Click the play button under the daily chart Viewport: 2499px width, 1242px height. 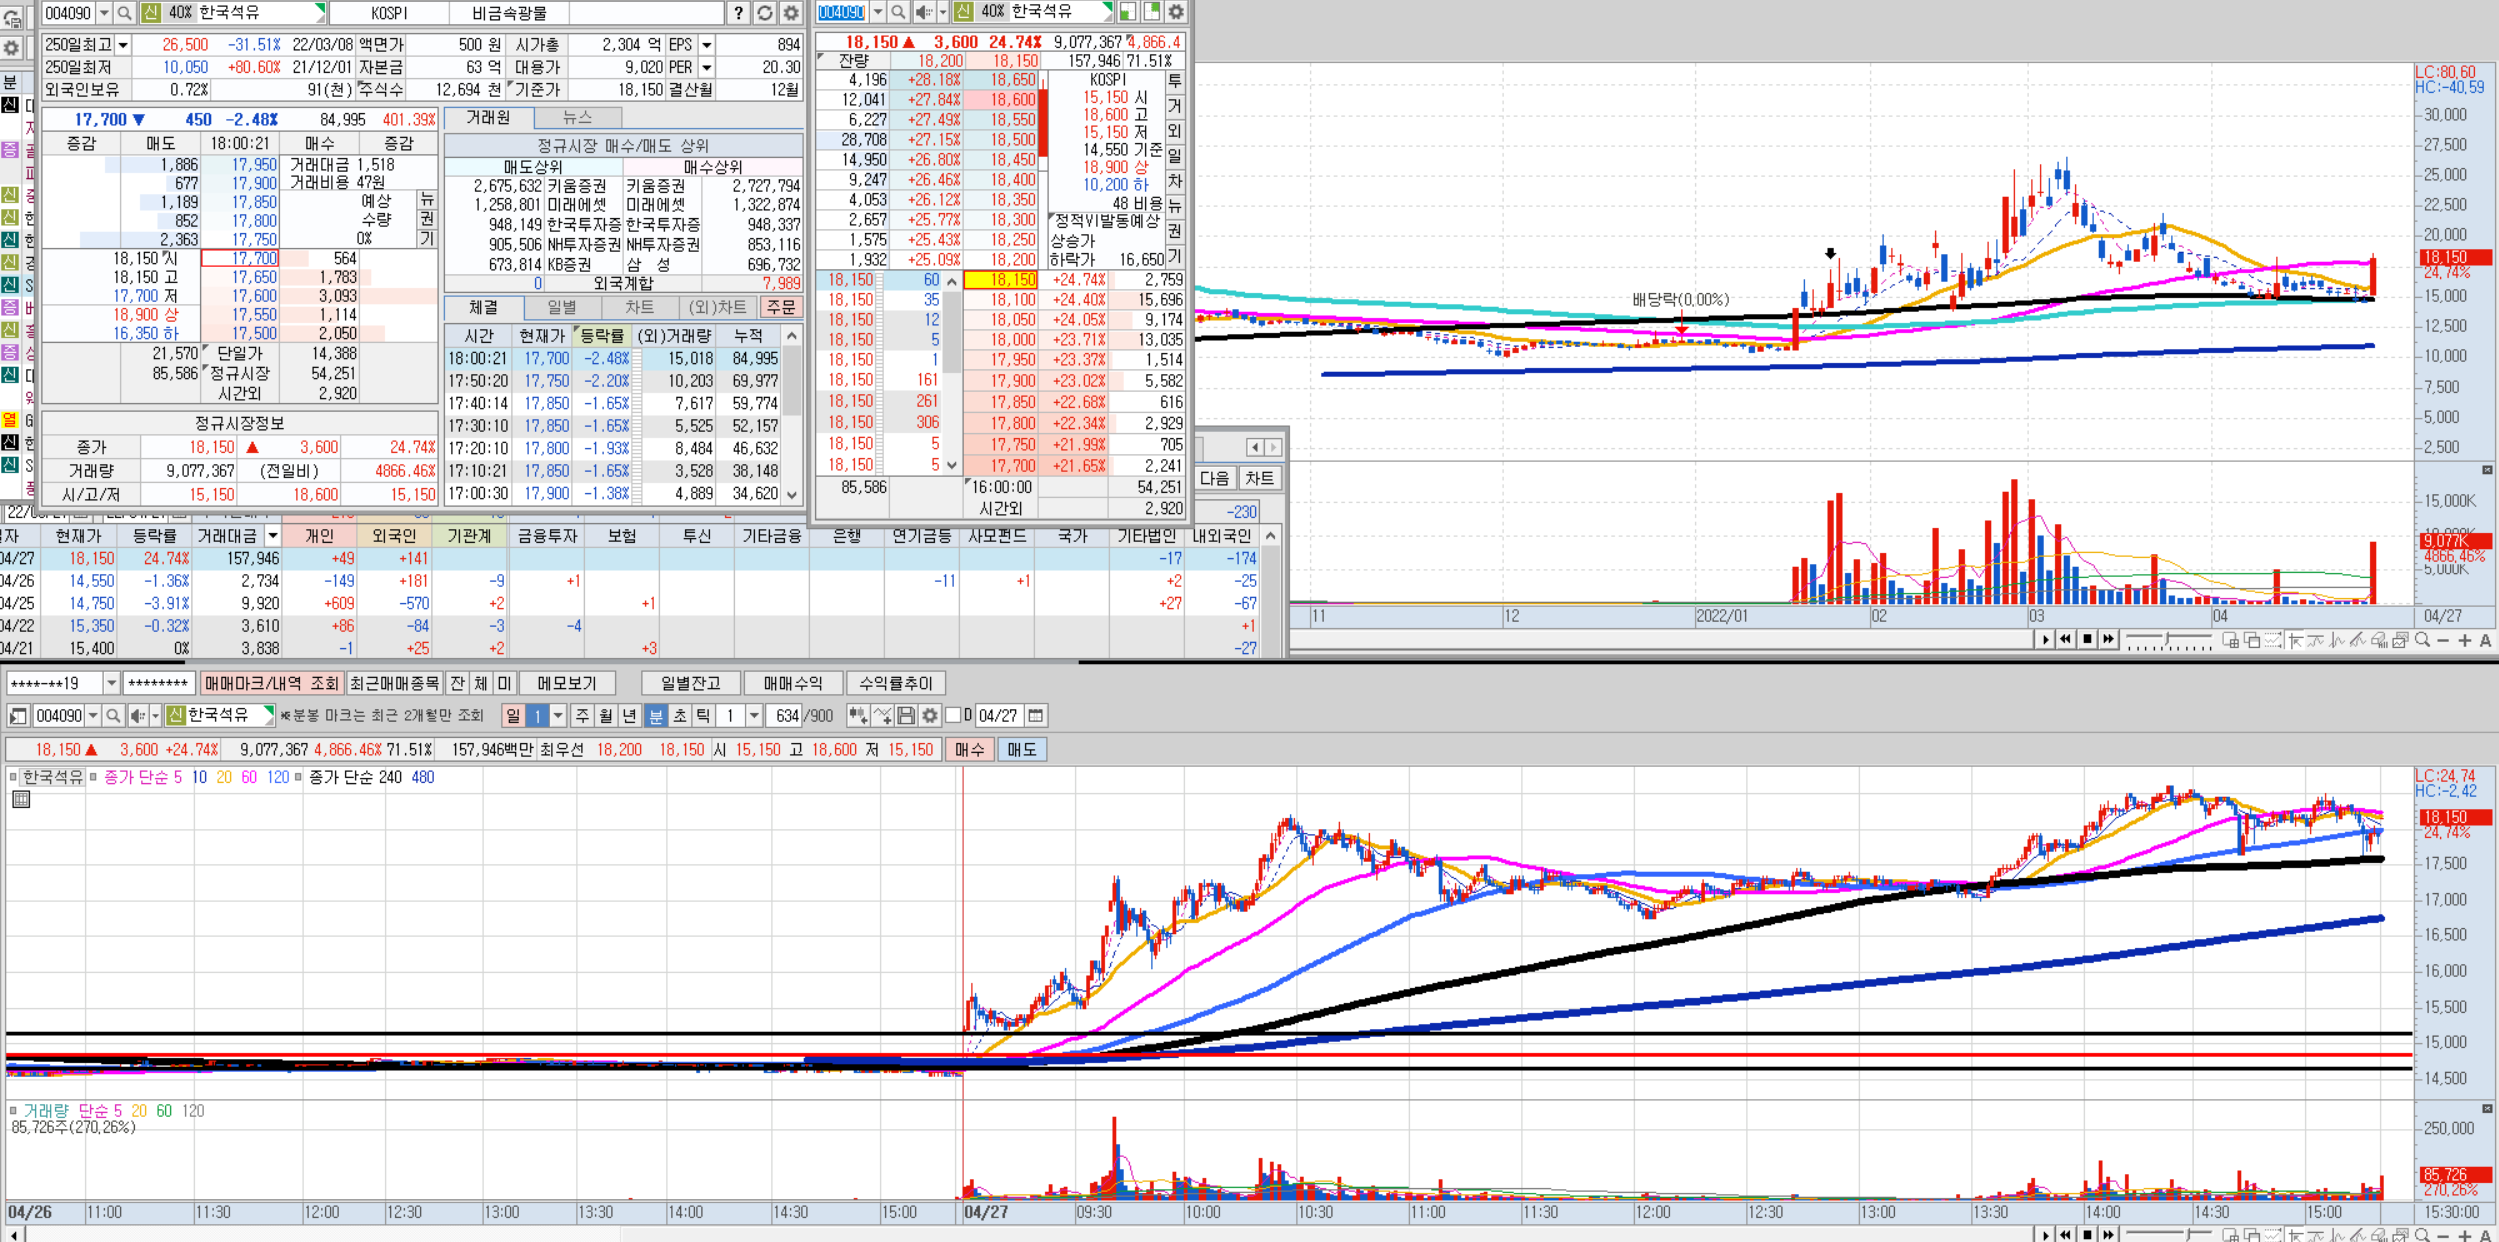point(2045,640)
